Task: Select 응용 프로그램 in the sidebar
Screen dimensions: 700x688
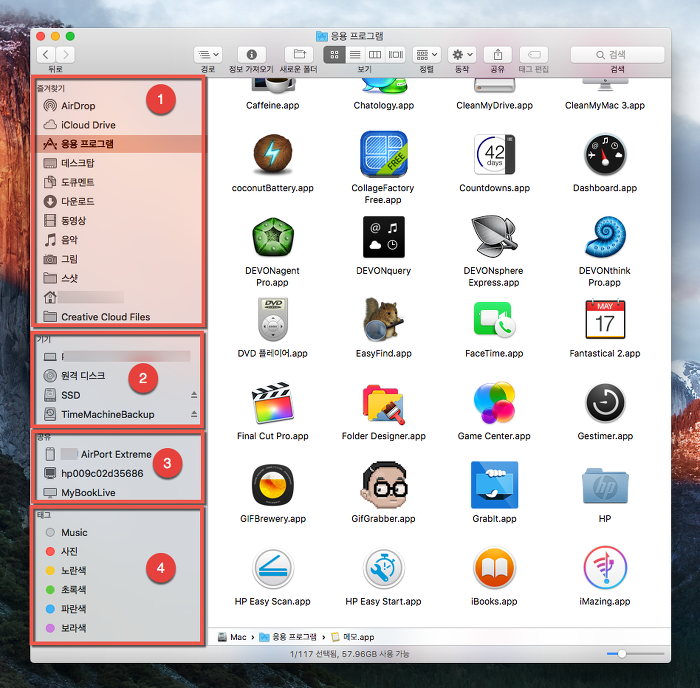Action: pos(118,144)
